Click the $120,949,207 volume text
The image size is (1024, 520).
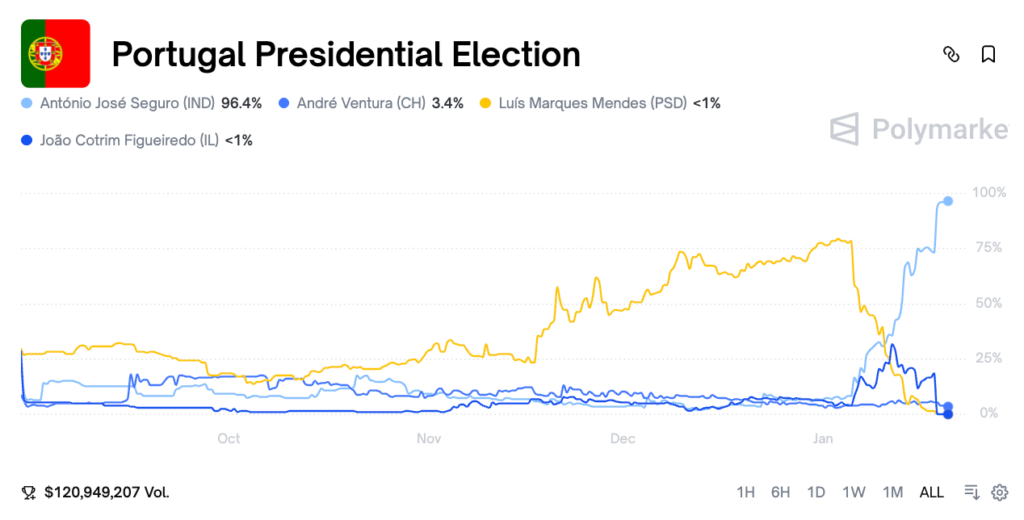(x=106, y=492)
